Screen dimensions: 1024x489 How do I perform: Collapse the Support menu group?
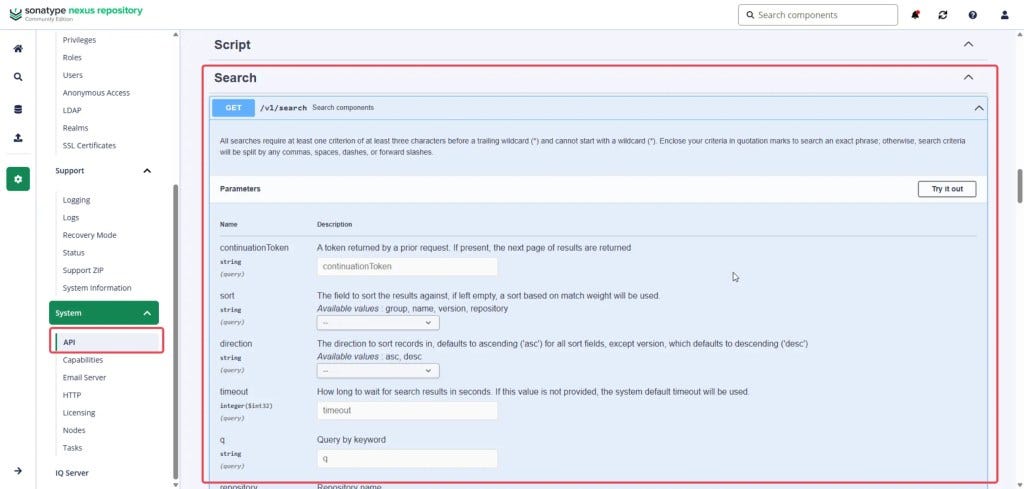click(x=147, y=170)
